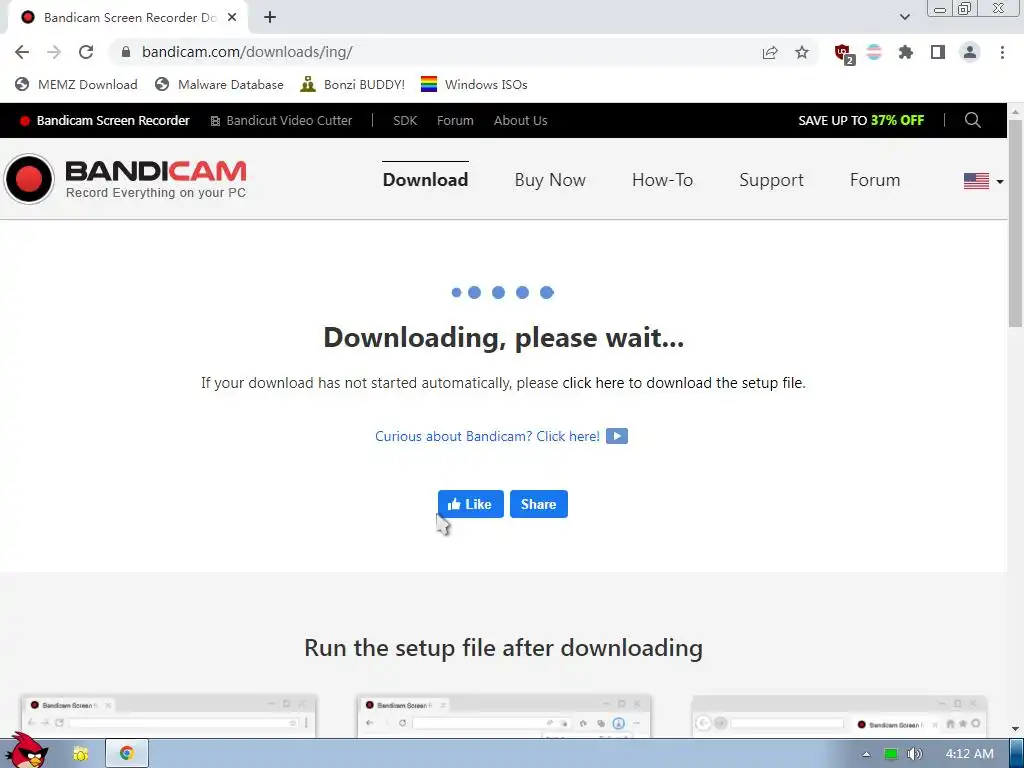1024x768 pixels.
Task: Go back using the browser back arrow
Action: (22, 52)
